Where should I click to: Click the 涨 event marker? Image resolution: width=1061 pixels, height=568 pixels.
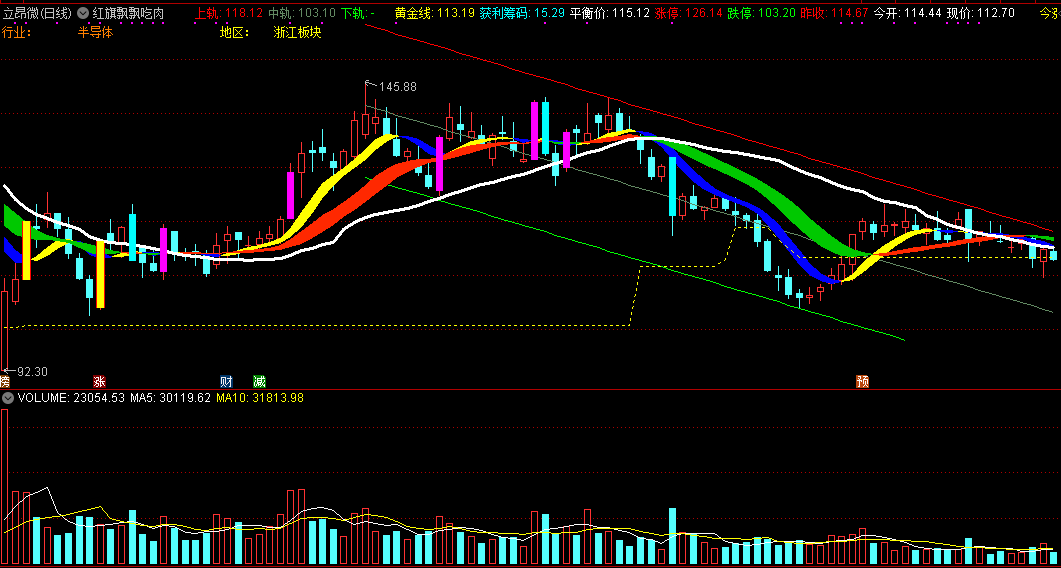coord(99,381)
